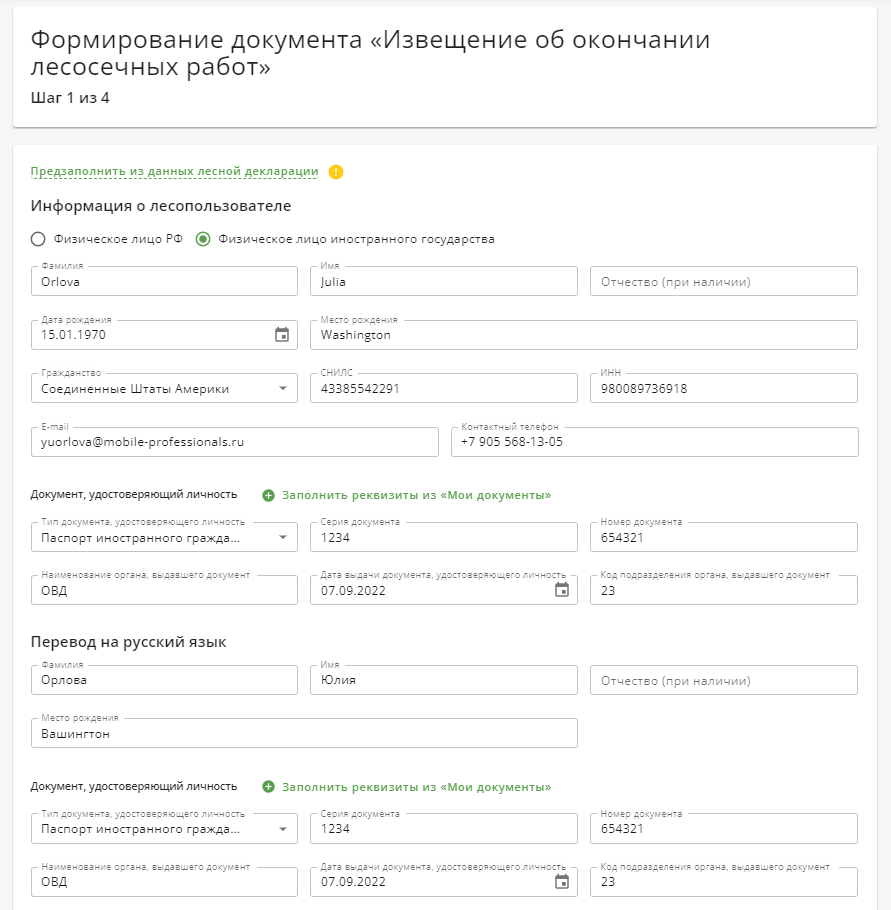This screenshot has width=891, height=910.
Task: Focus the E-mail input field
Action: [x=235, y=442]
